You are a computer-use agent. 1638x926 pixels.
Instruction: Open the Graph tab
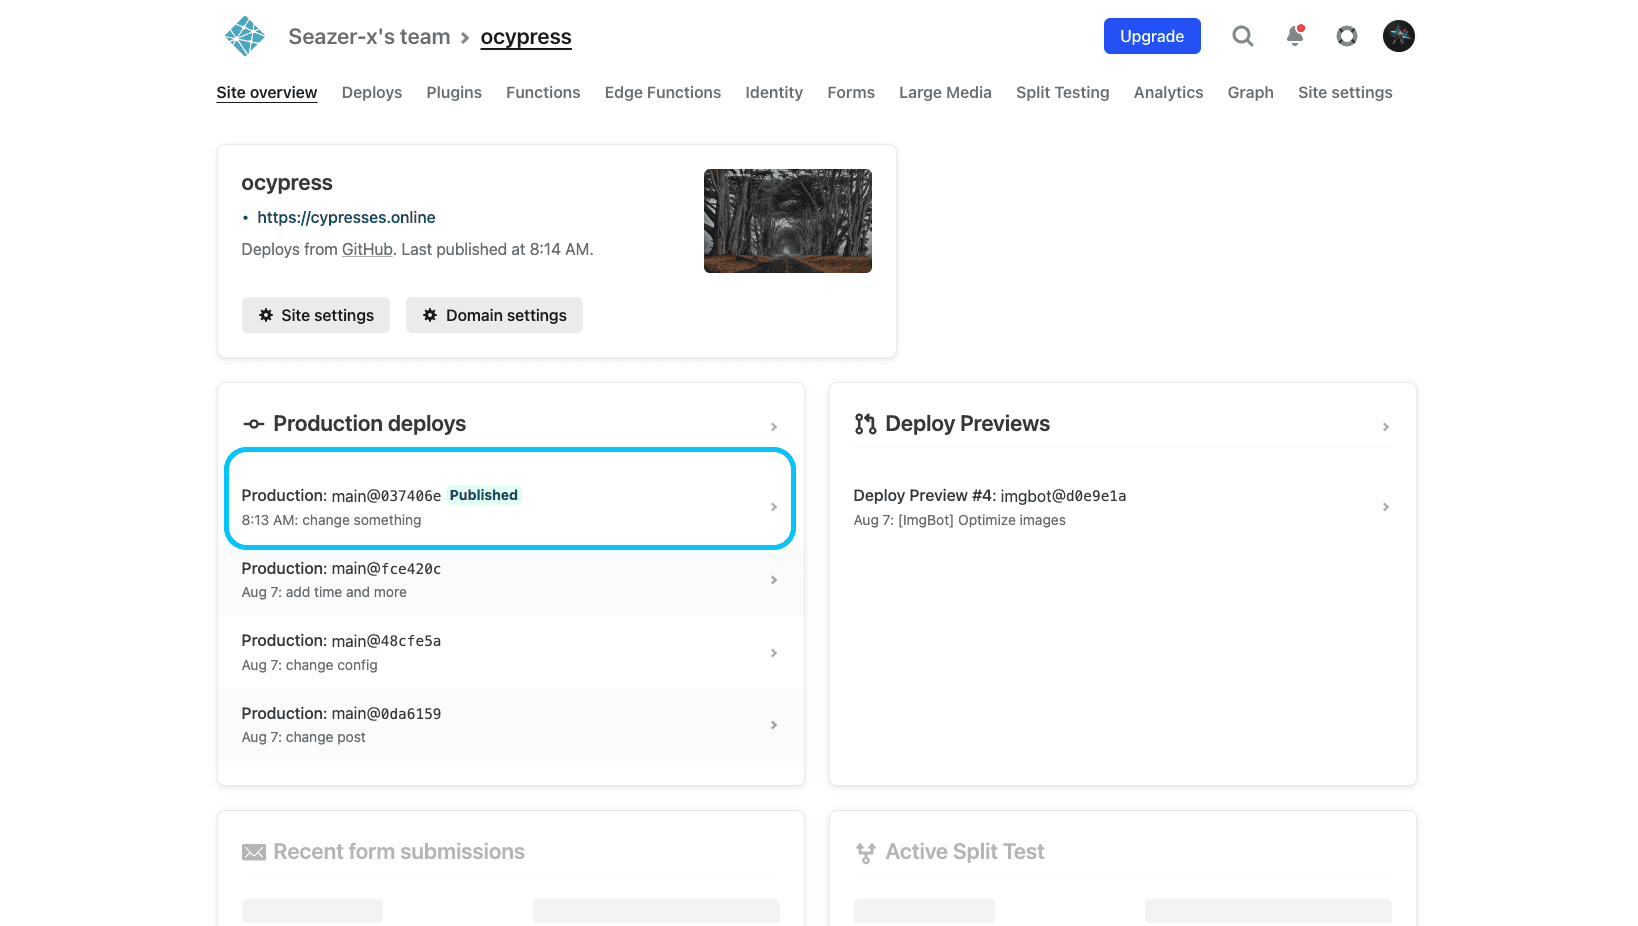click(x=1251, y=92)
